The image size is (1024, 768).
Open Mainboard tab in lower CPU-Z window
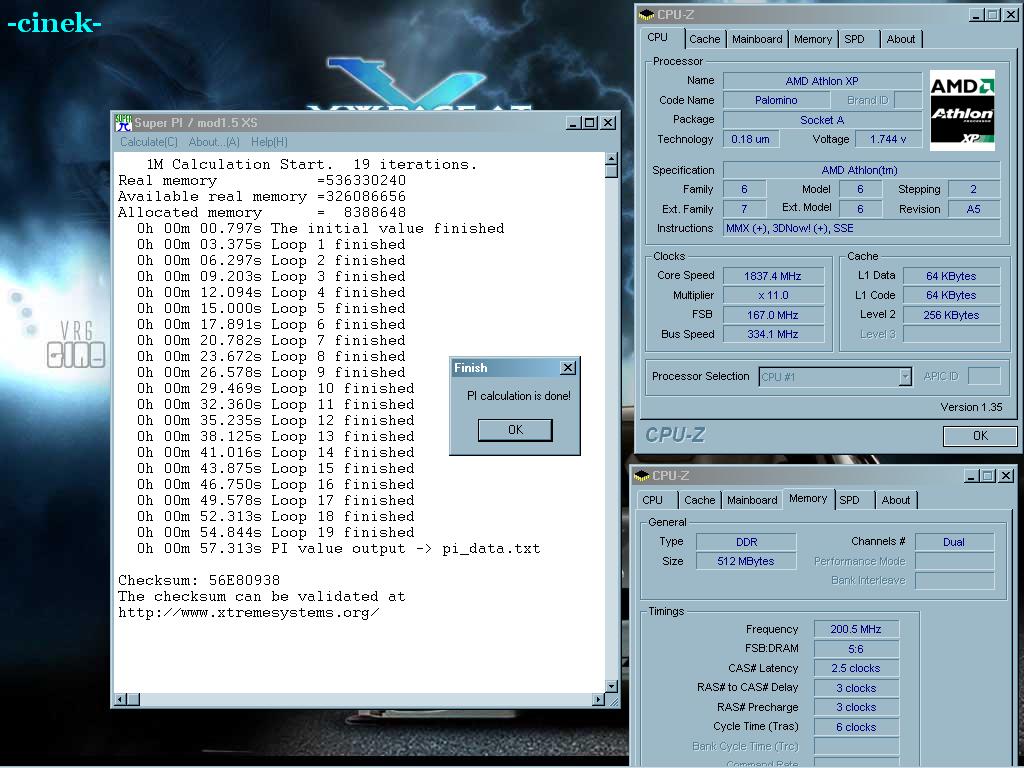[752, 500]
